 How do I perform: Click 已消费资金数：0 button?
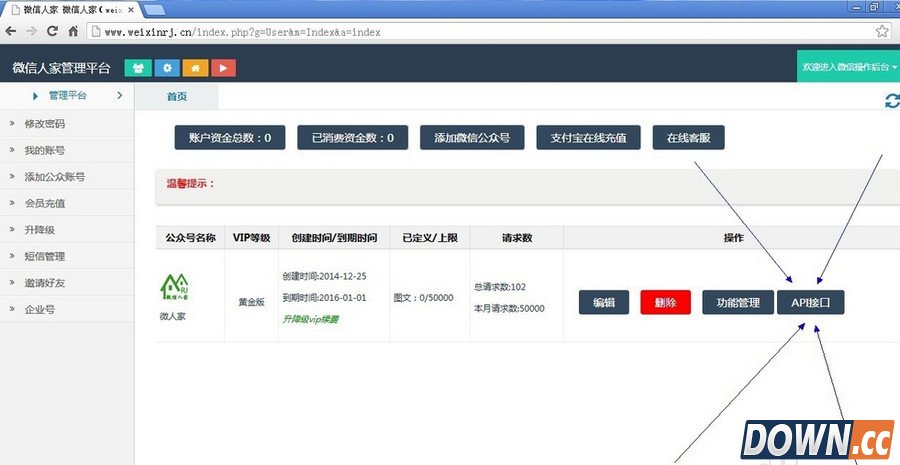352,138
